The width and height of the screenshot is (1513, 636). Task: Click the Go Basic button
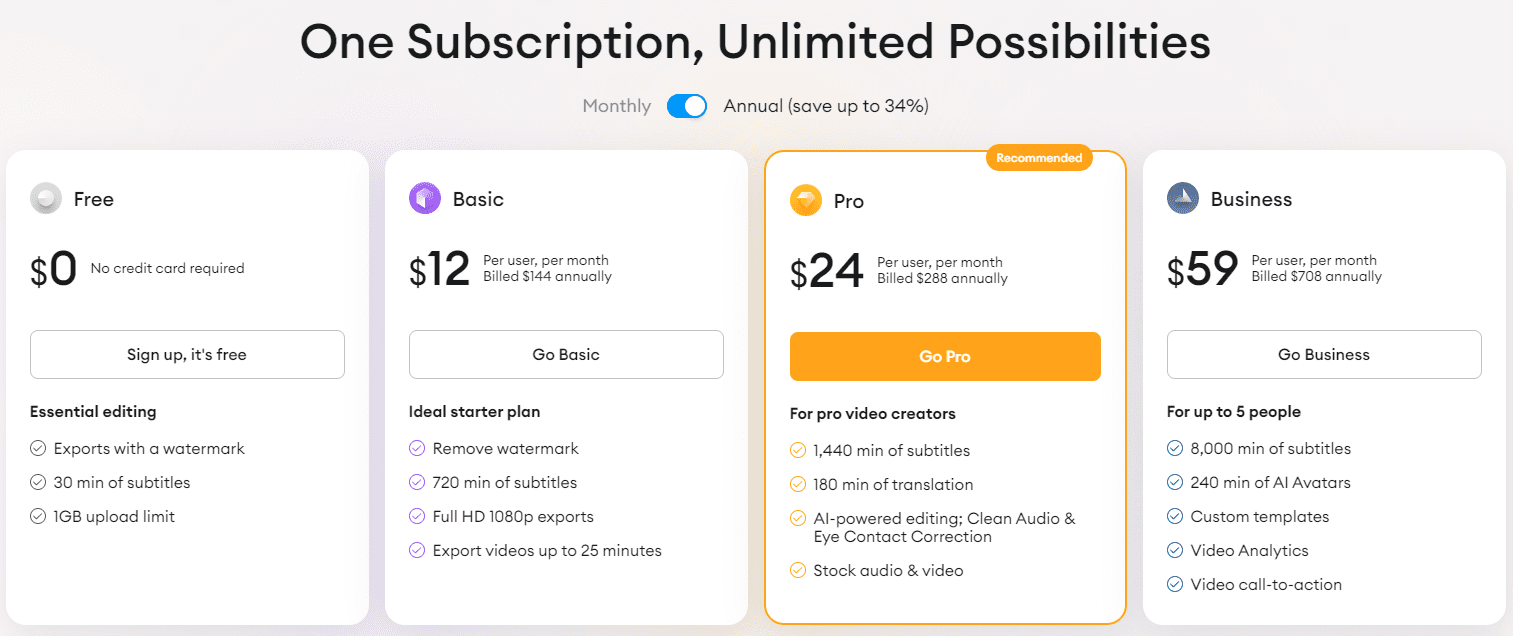pyautogui.click(x=566, y=355)
